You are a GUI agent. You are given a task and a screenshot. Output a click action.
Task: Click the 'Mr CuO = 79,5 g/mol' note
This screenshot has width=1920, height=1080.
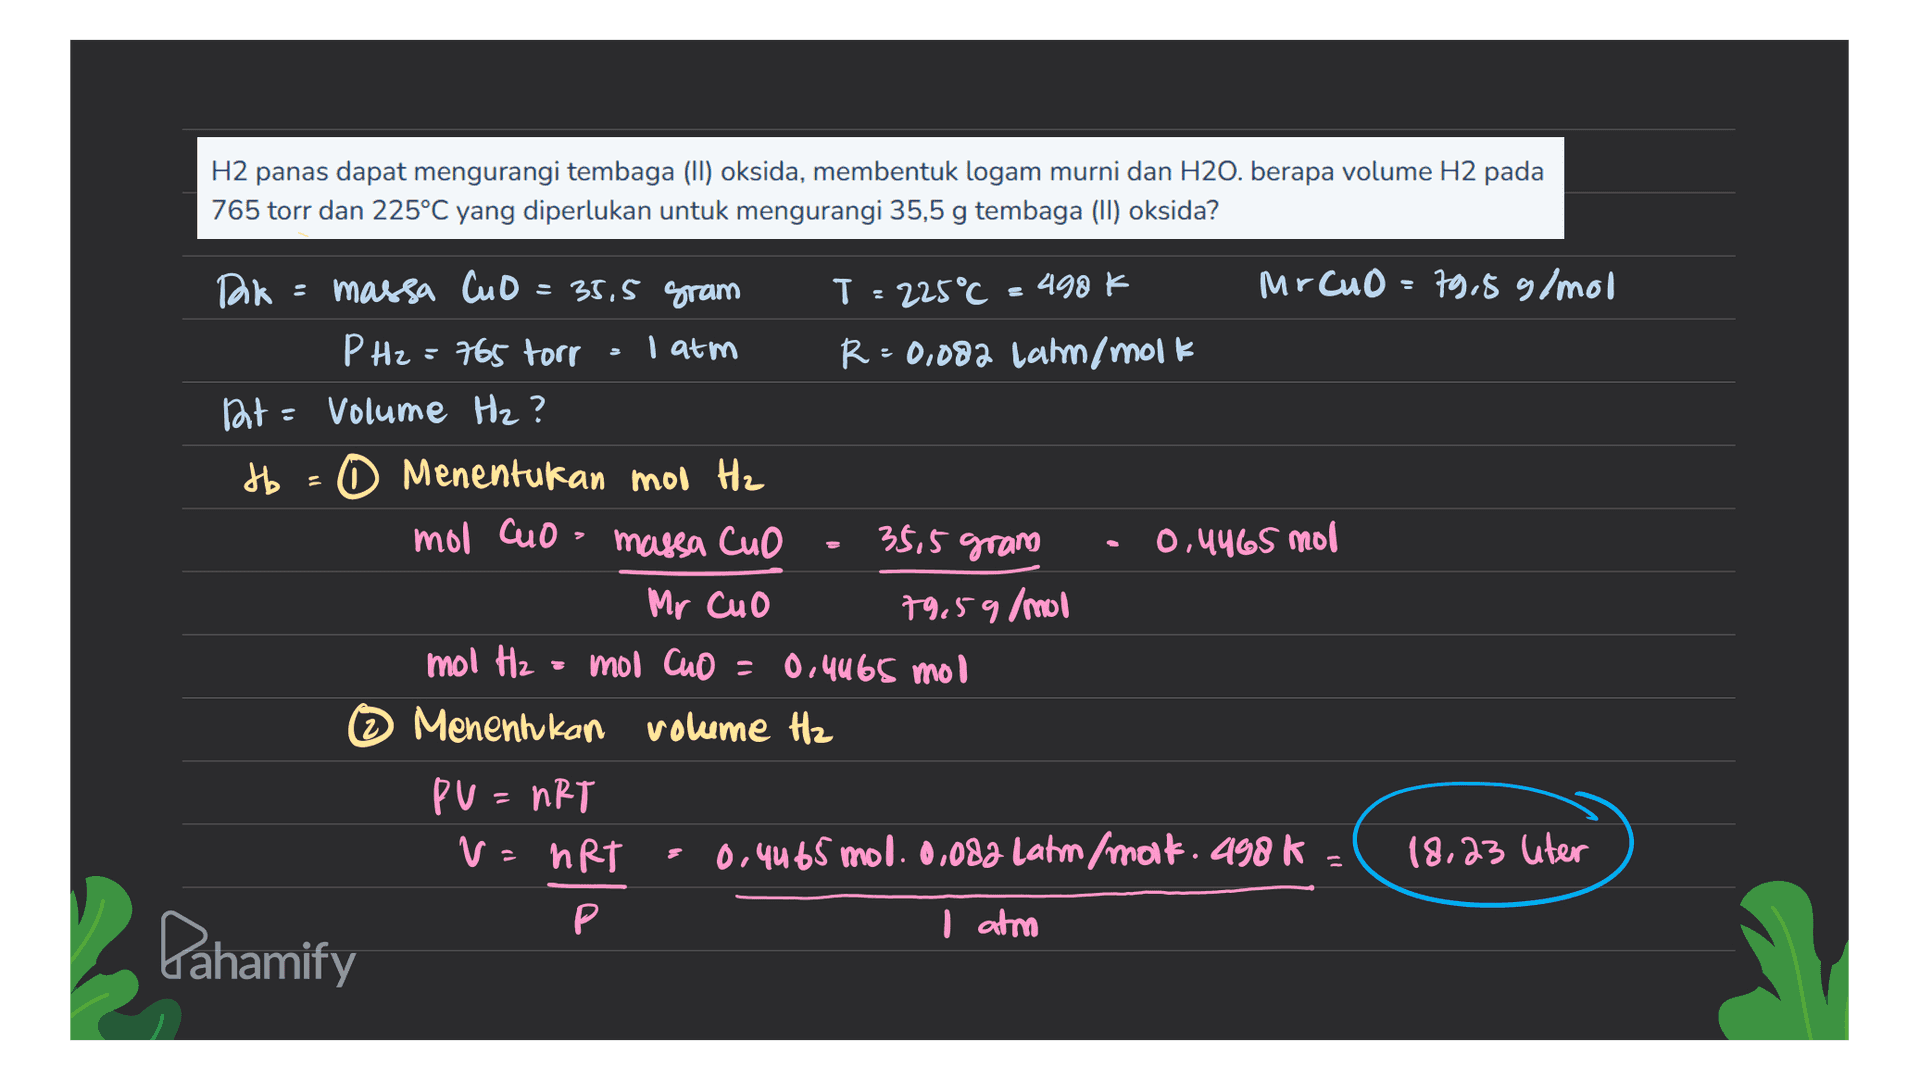tap(1436, 286)
